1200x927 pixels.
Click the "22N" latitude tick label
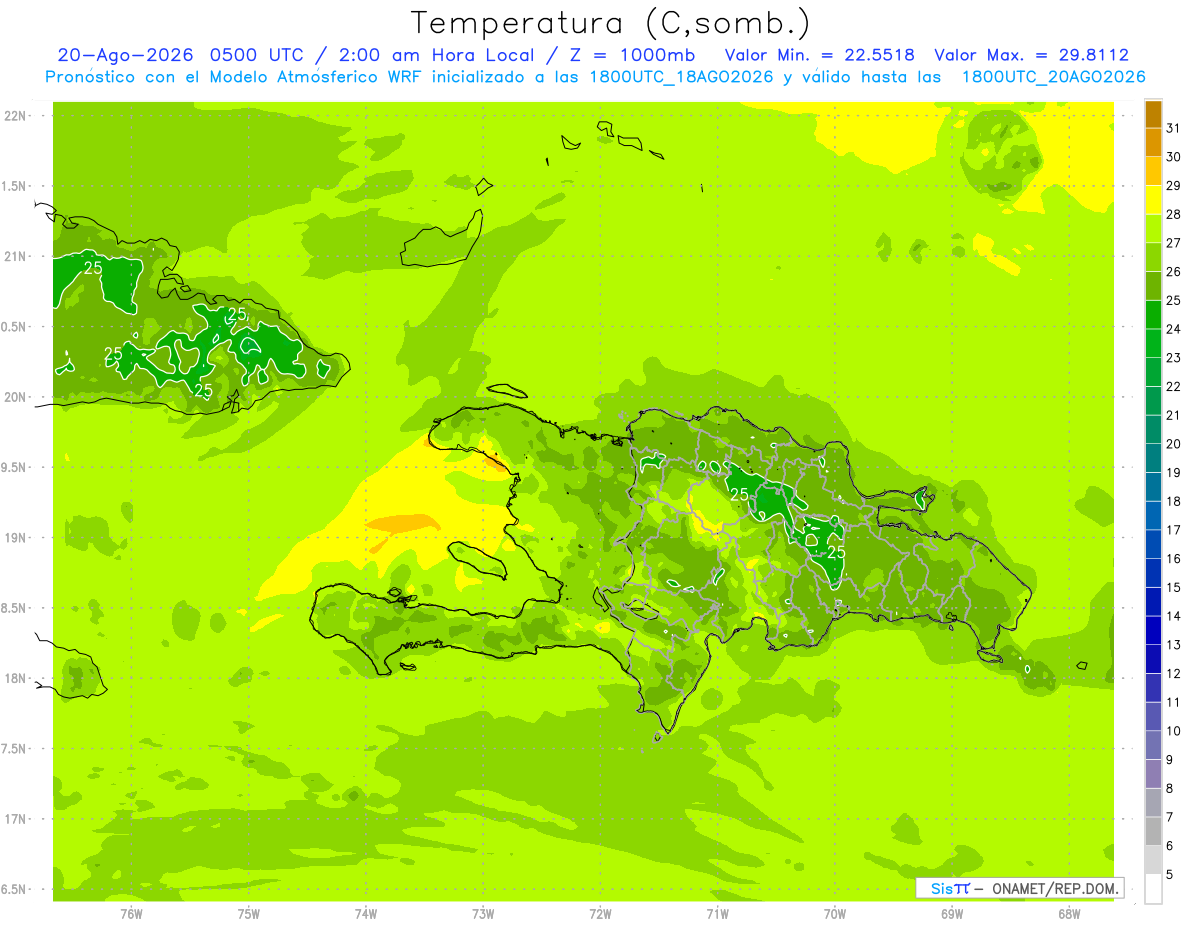click(x=17, y=116)
